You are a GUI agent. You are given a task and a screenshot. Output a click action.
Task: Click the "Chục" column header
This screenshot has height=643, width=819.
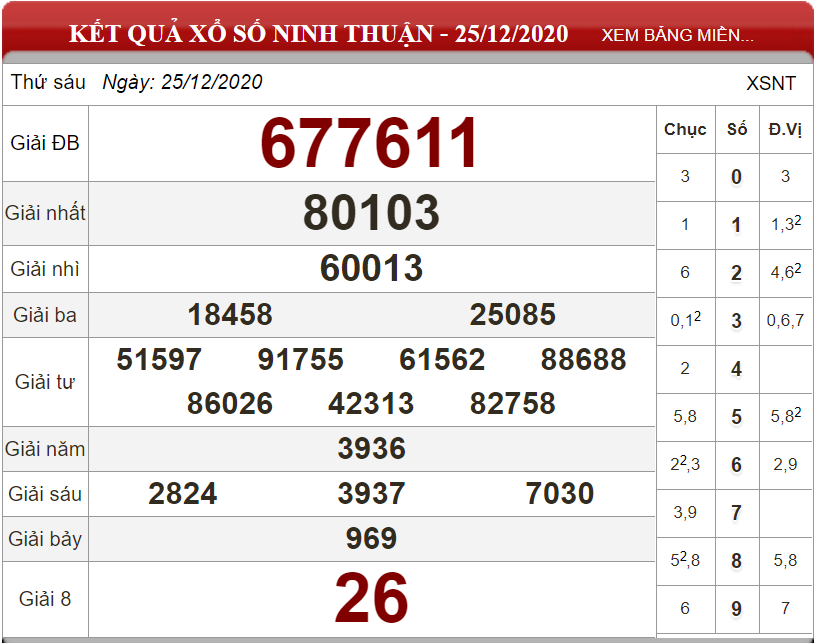tap(685, 129)
